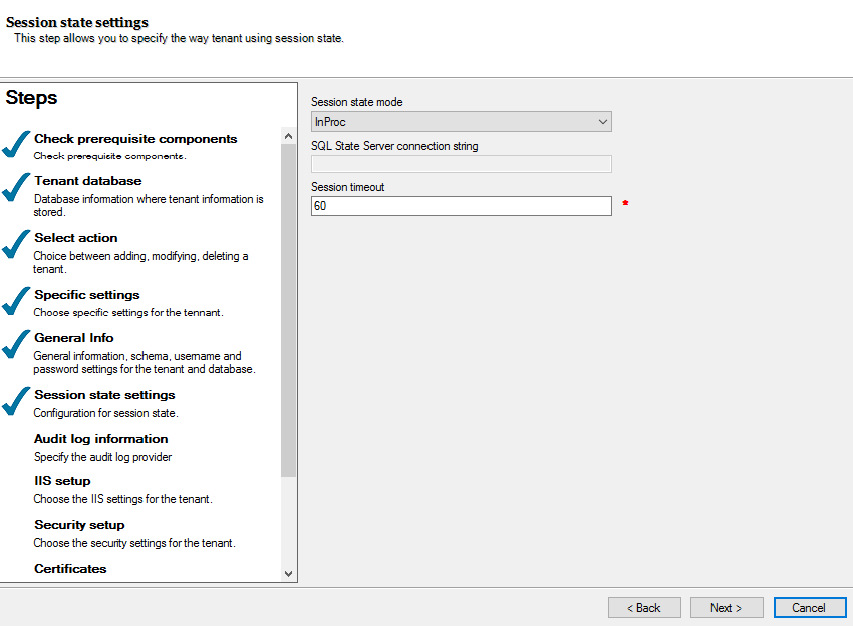Click inside the Session timeout field

tap(460, 206)
